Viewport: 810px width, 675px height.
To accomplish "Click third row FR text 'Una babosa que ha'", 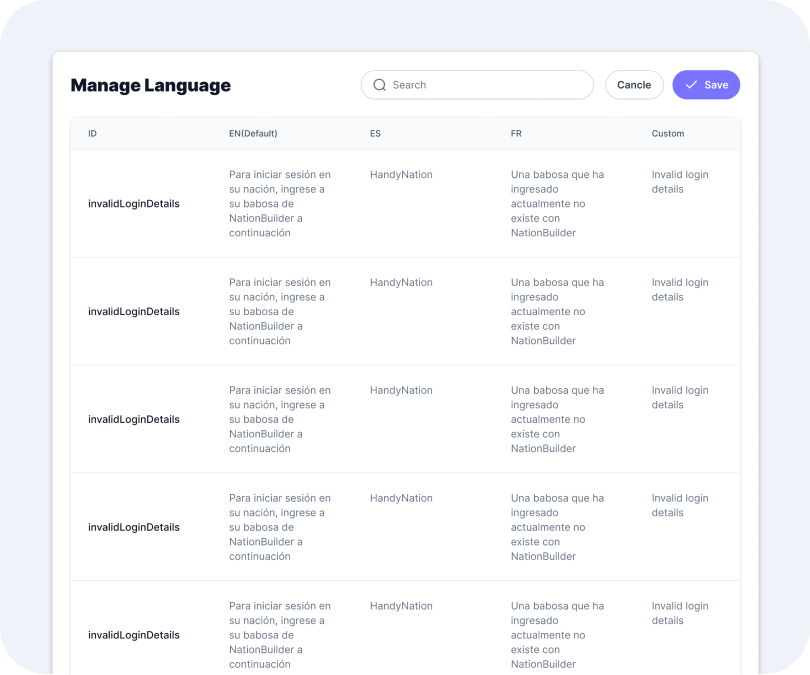I will point(557,420).
